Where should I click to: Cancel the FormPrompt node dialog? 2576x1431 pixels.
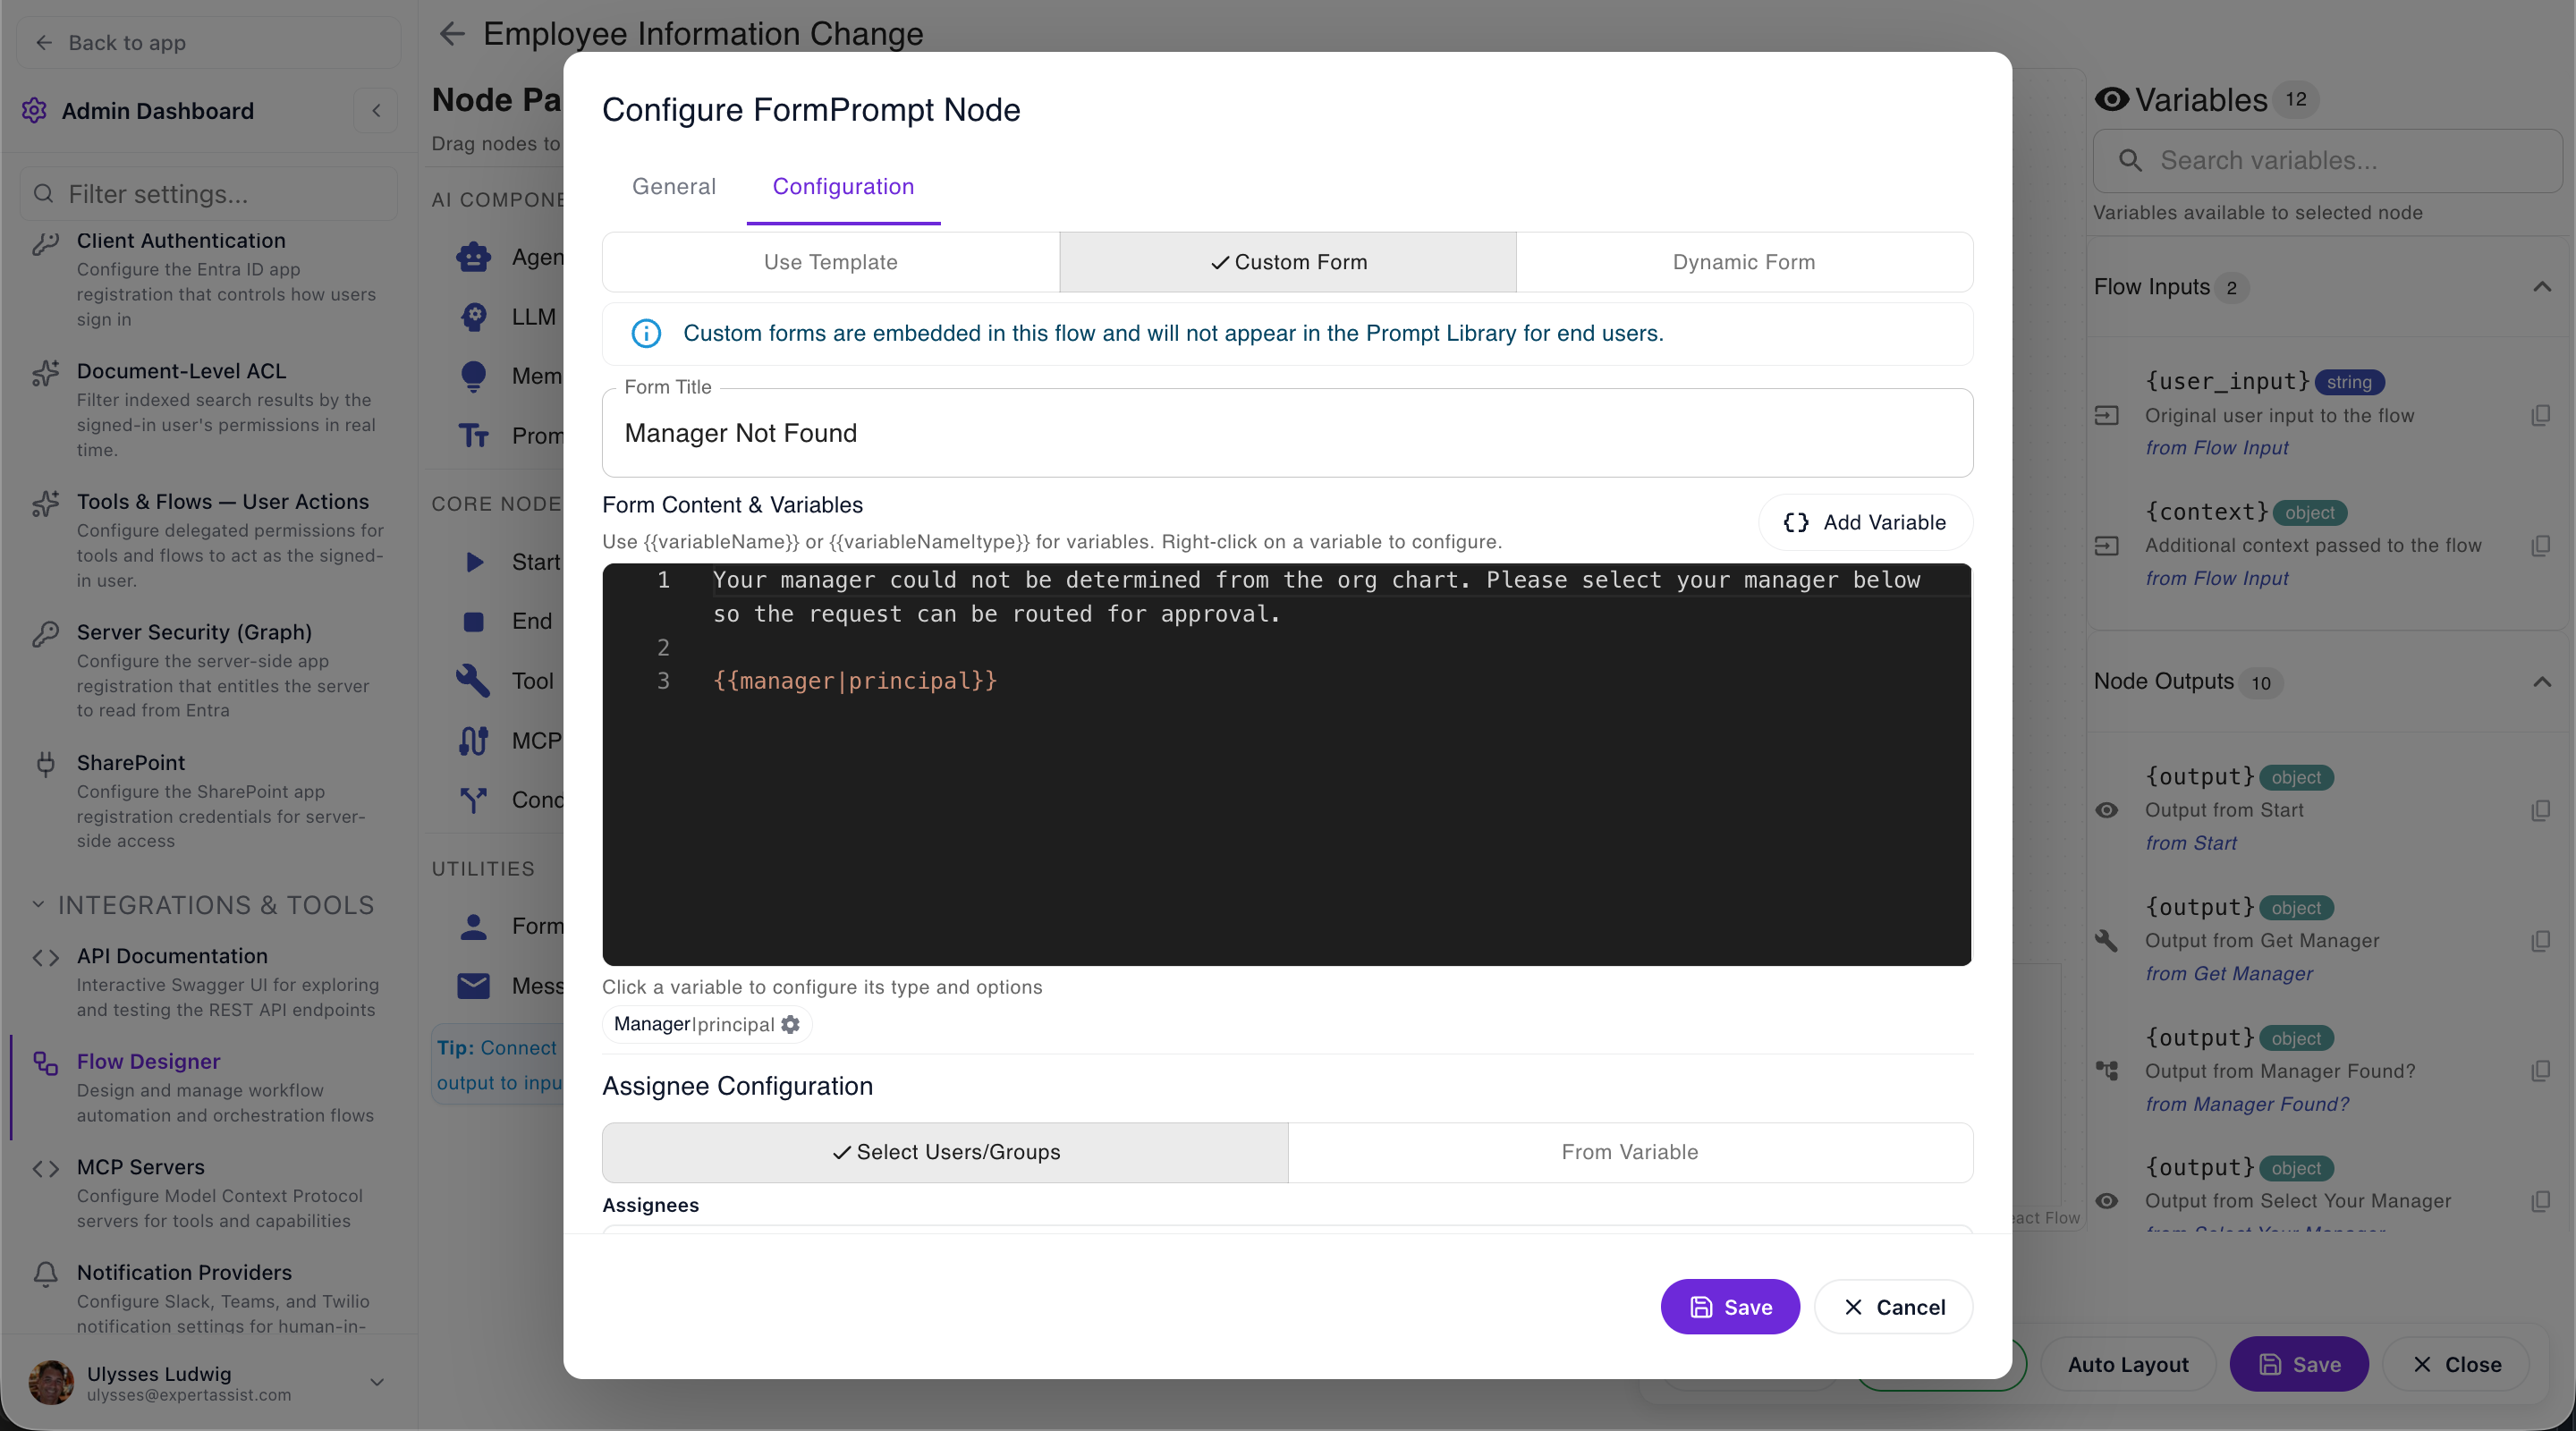coord(1894,1307)
